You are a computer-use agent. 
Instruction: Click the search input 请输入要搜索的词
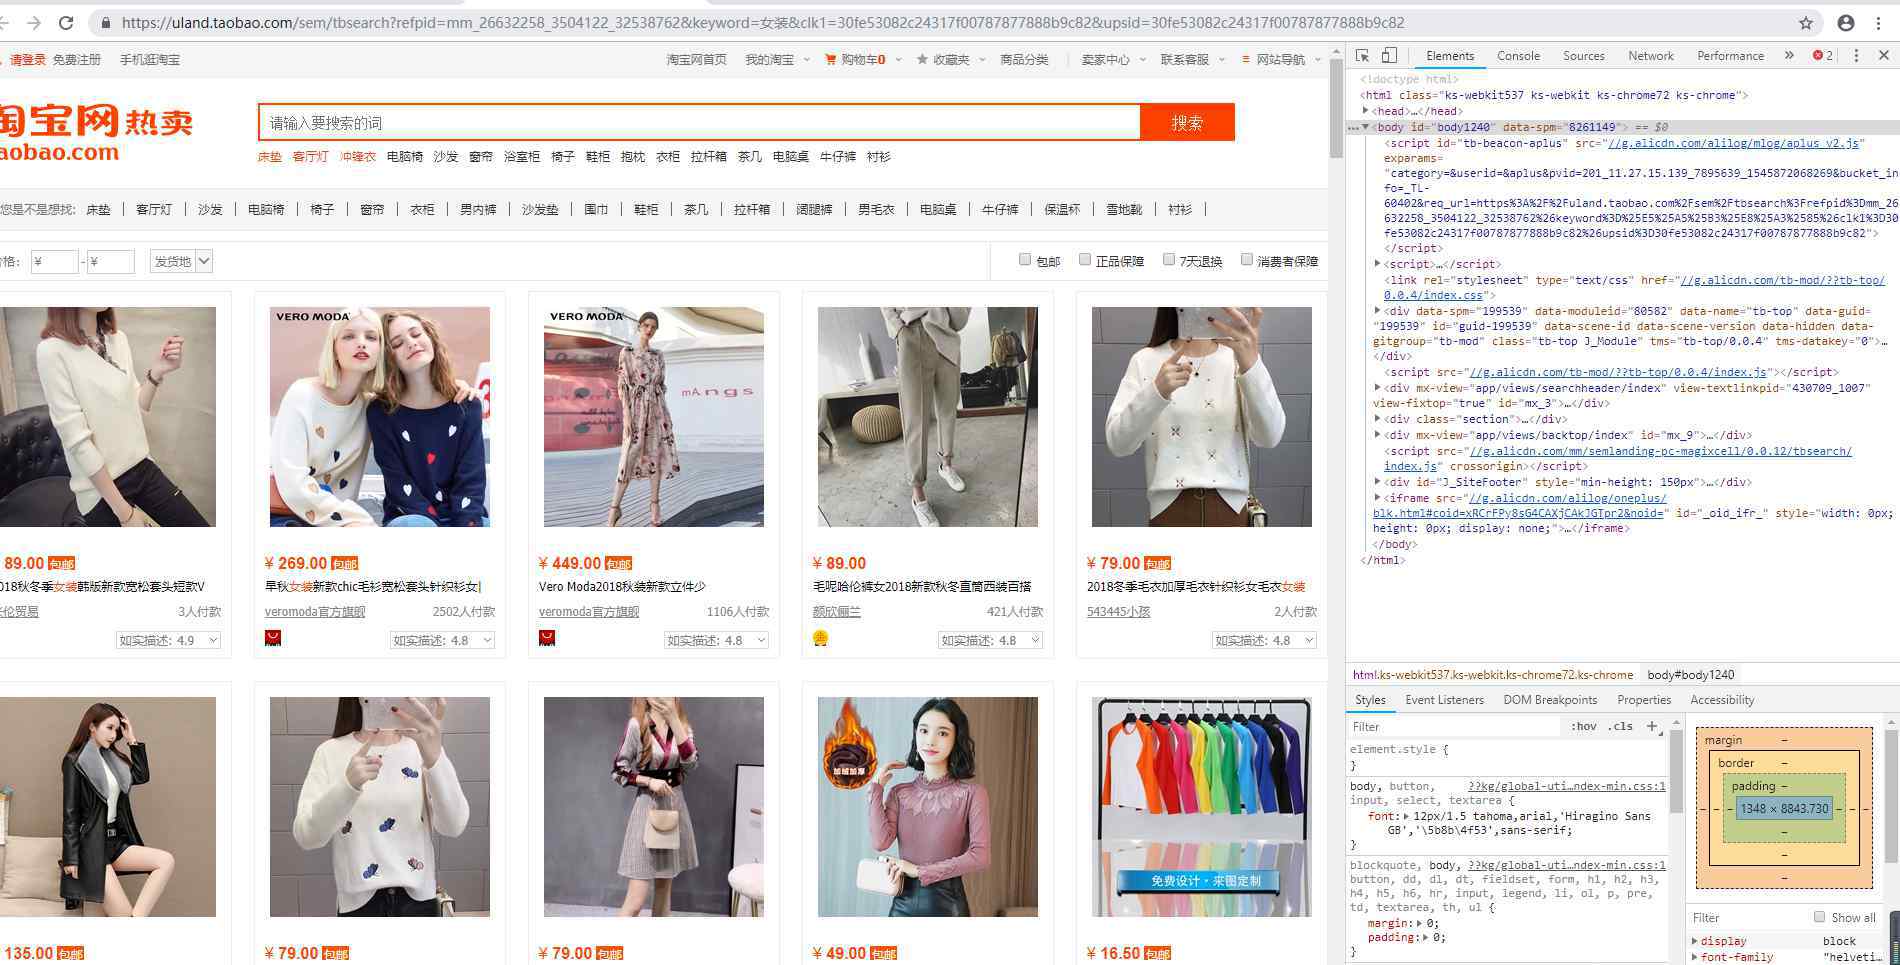[x=699, y=122]
